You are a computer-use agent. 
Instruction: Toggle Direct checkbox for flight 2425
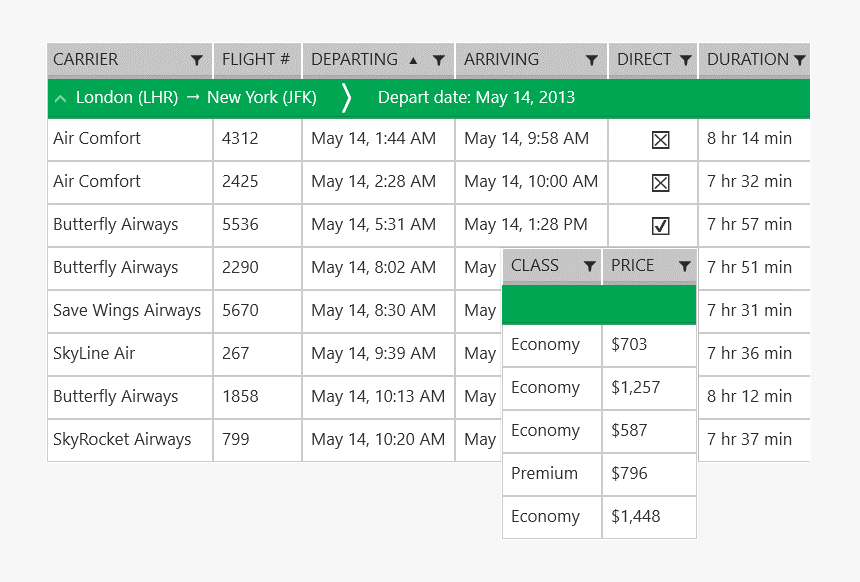tap(660, 183)
